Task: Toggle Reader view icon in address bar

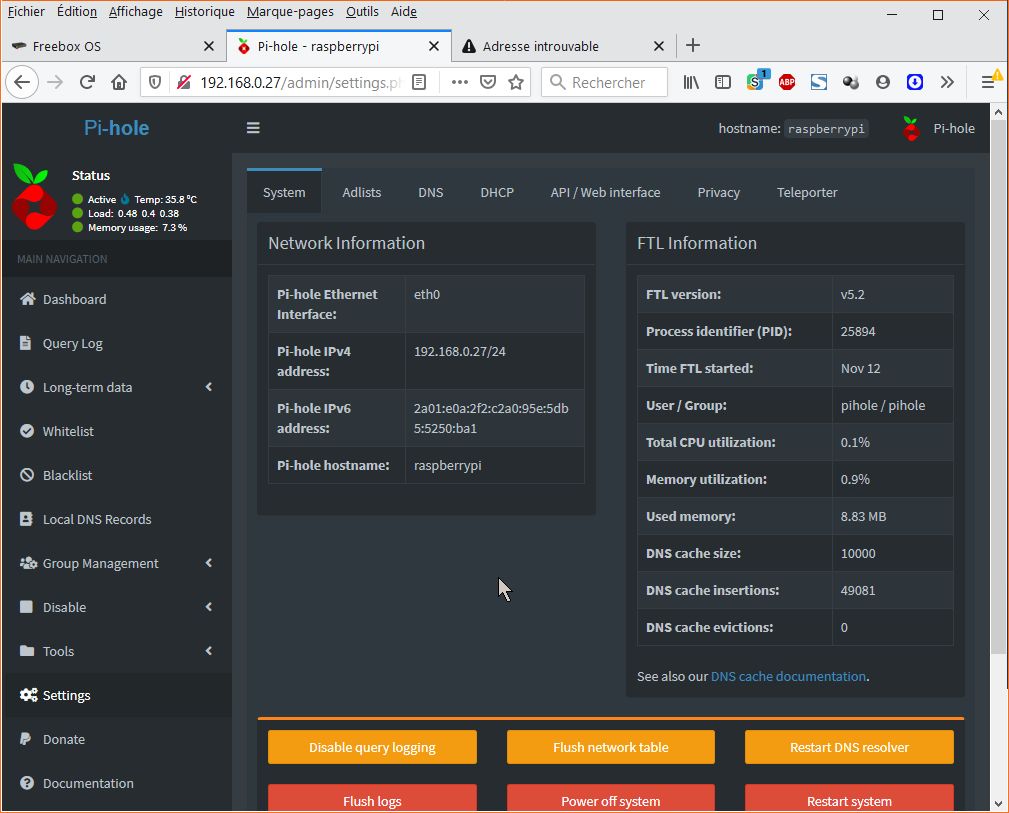Action: 419,82
